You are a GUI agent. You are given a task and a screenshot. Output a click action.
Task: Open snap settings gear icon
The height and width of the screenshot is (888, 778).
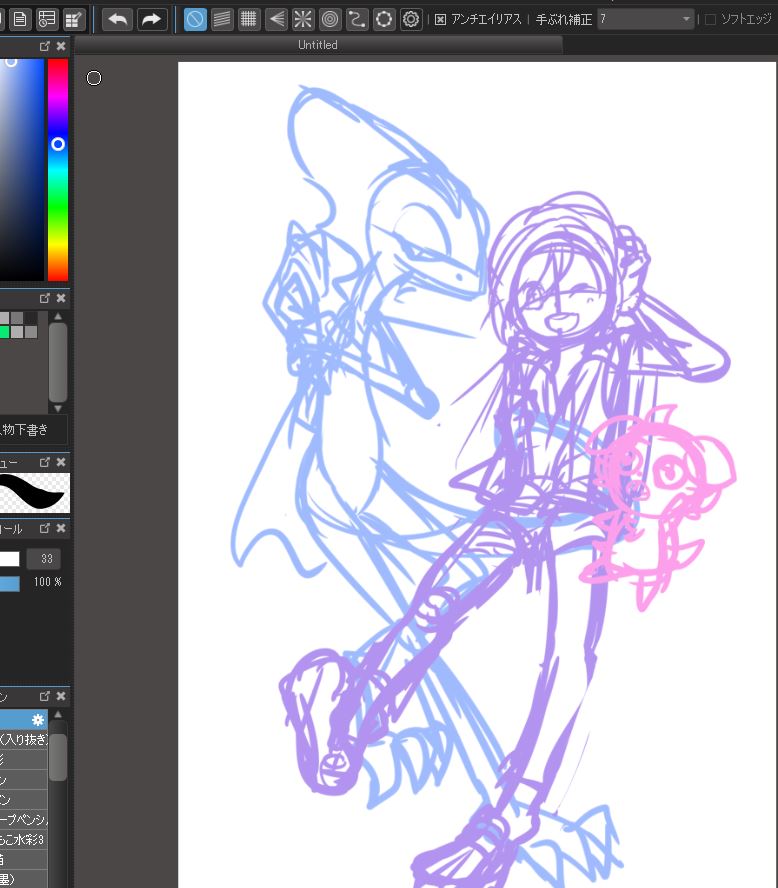point(411,20)
